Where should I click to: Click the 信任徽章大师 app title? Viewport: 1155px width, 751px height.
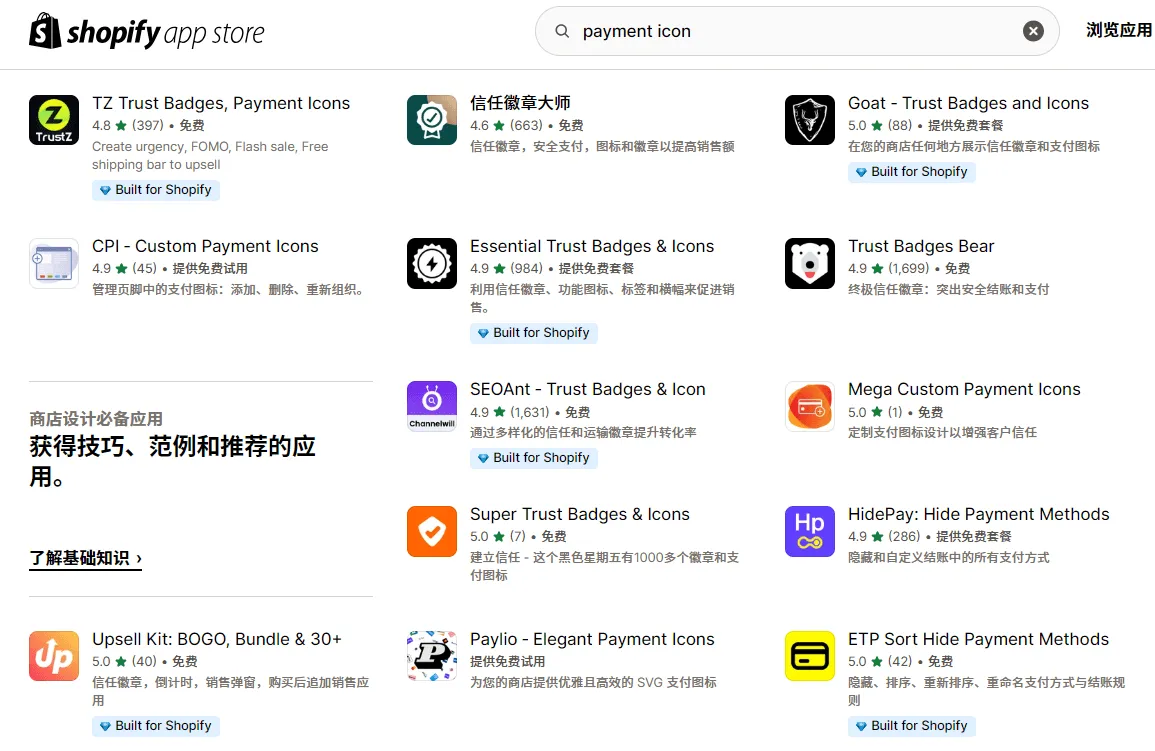[520, 103]
